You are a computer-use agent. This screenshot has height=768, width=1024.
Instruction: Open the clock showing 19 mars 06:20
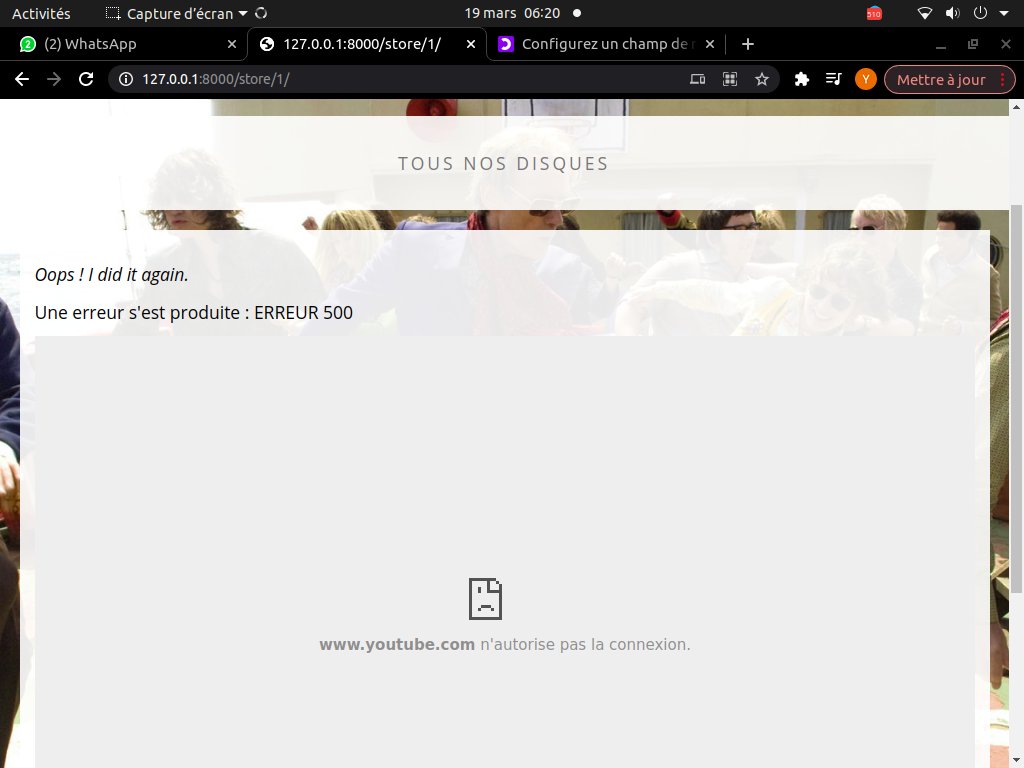click(512, 13)
